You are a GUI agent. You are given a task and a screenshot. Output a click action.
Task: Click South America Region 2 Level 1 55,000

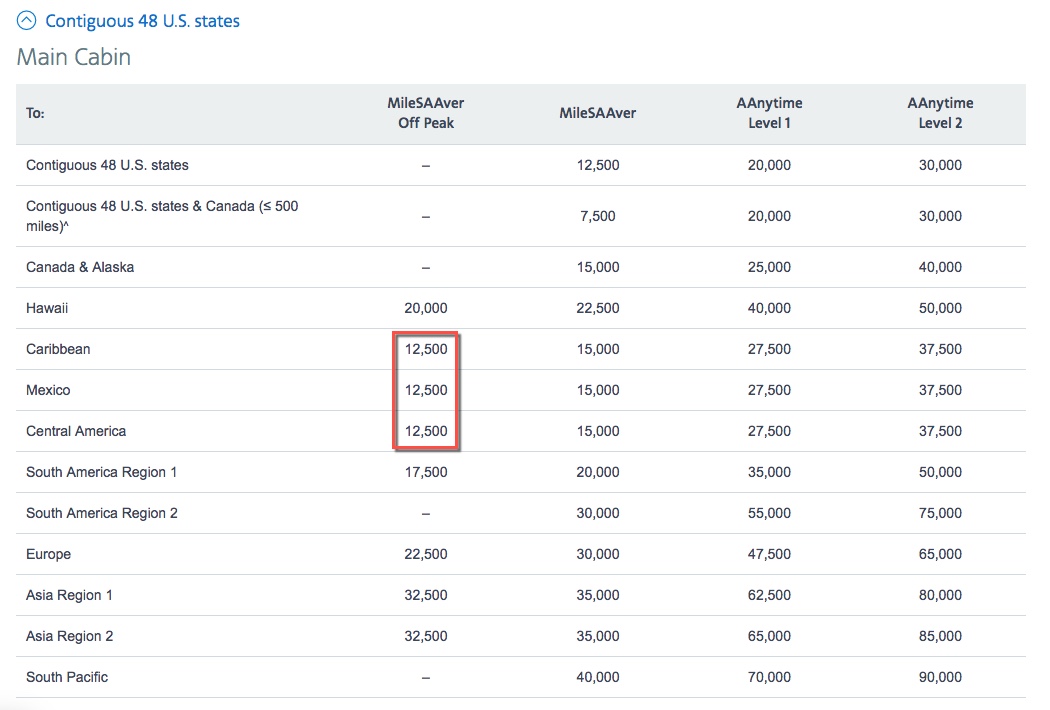(x=769, y=513)
